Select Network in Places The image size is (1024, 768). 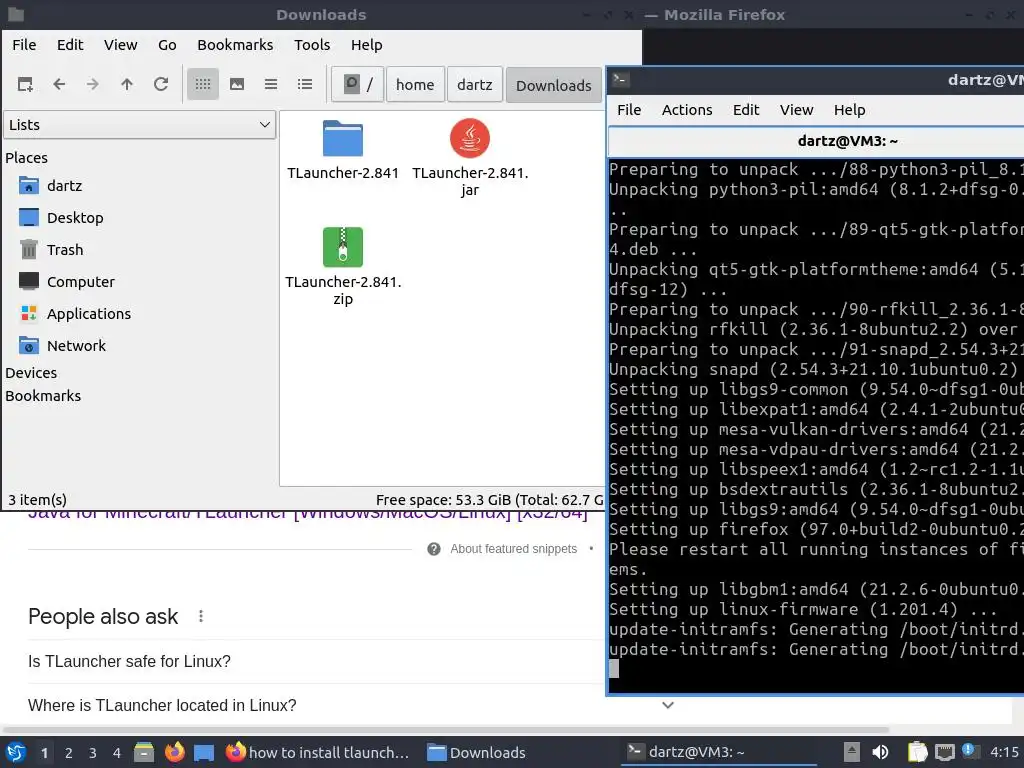[63, 346]
